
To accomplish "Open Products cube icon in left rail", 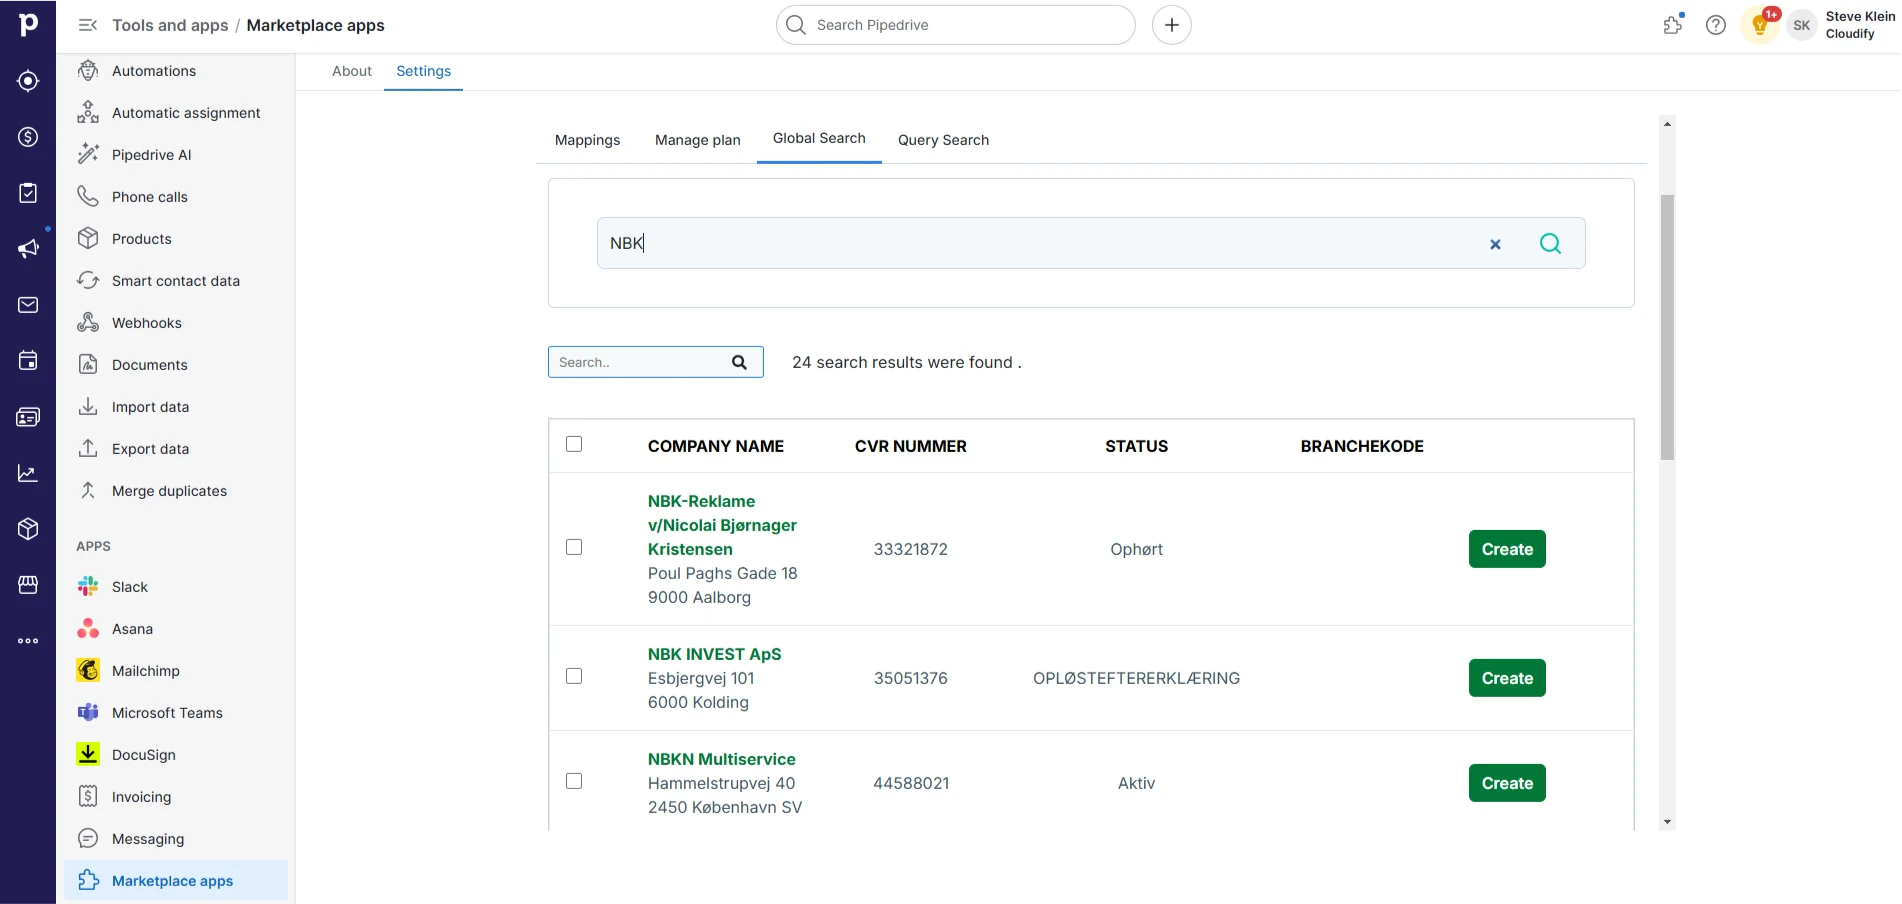I will coord(28,529).
